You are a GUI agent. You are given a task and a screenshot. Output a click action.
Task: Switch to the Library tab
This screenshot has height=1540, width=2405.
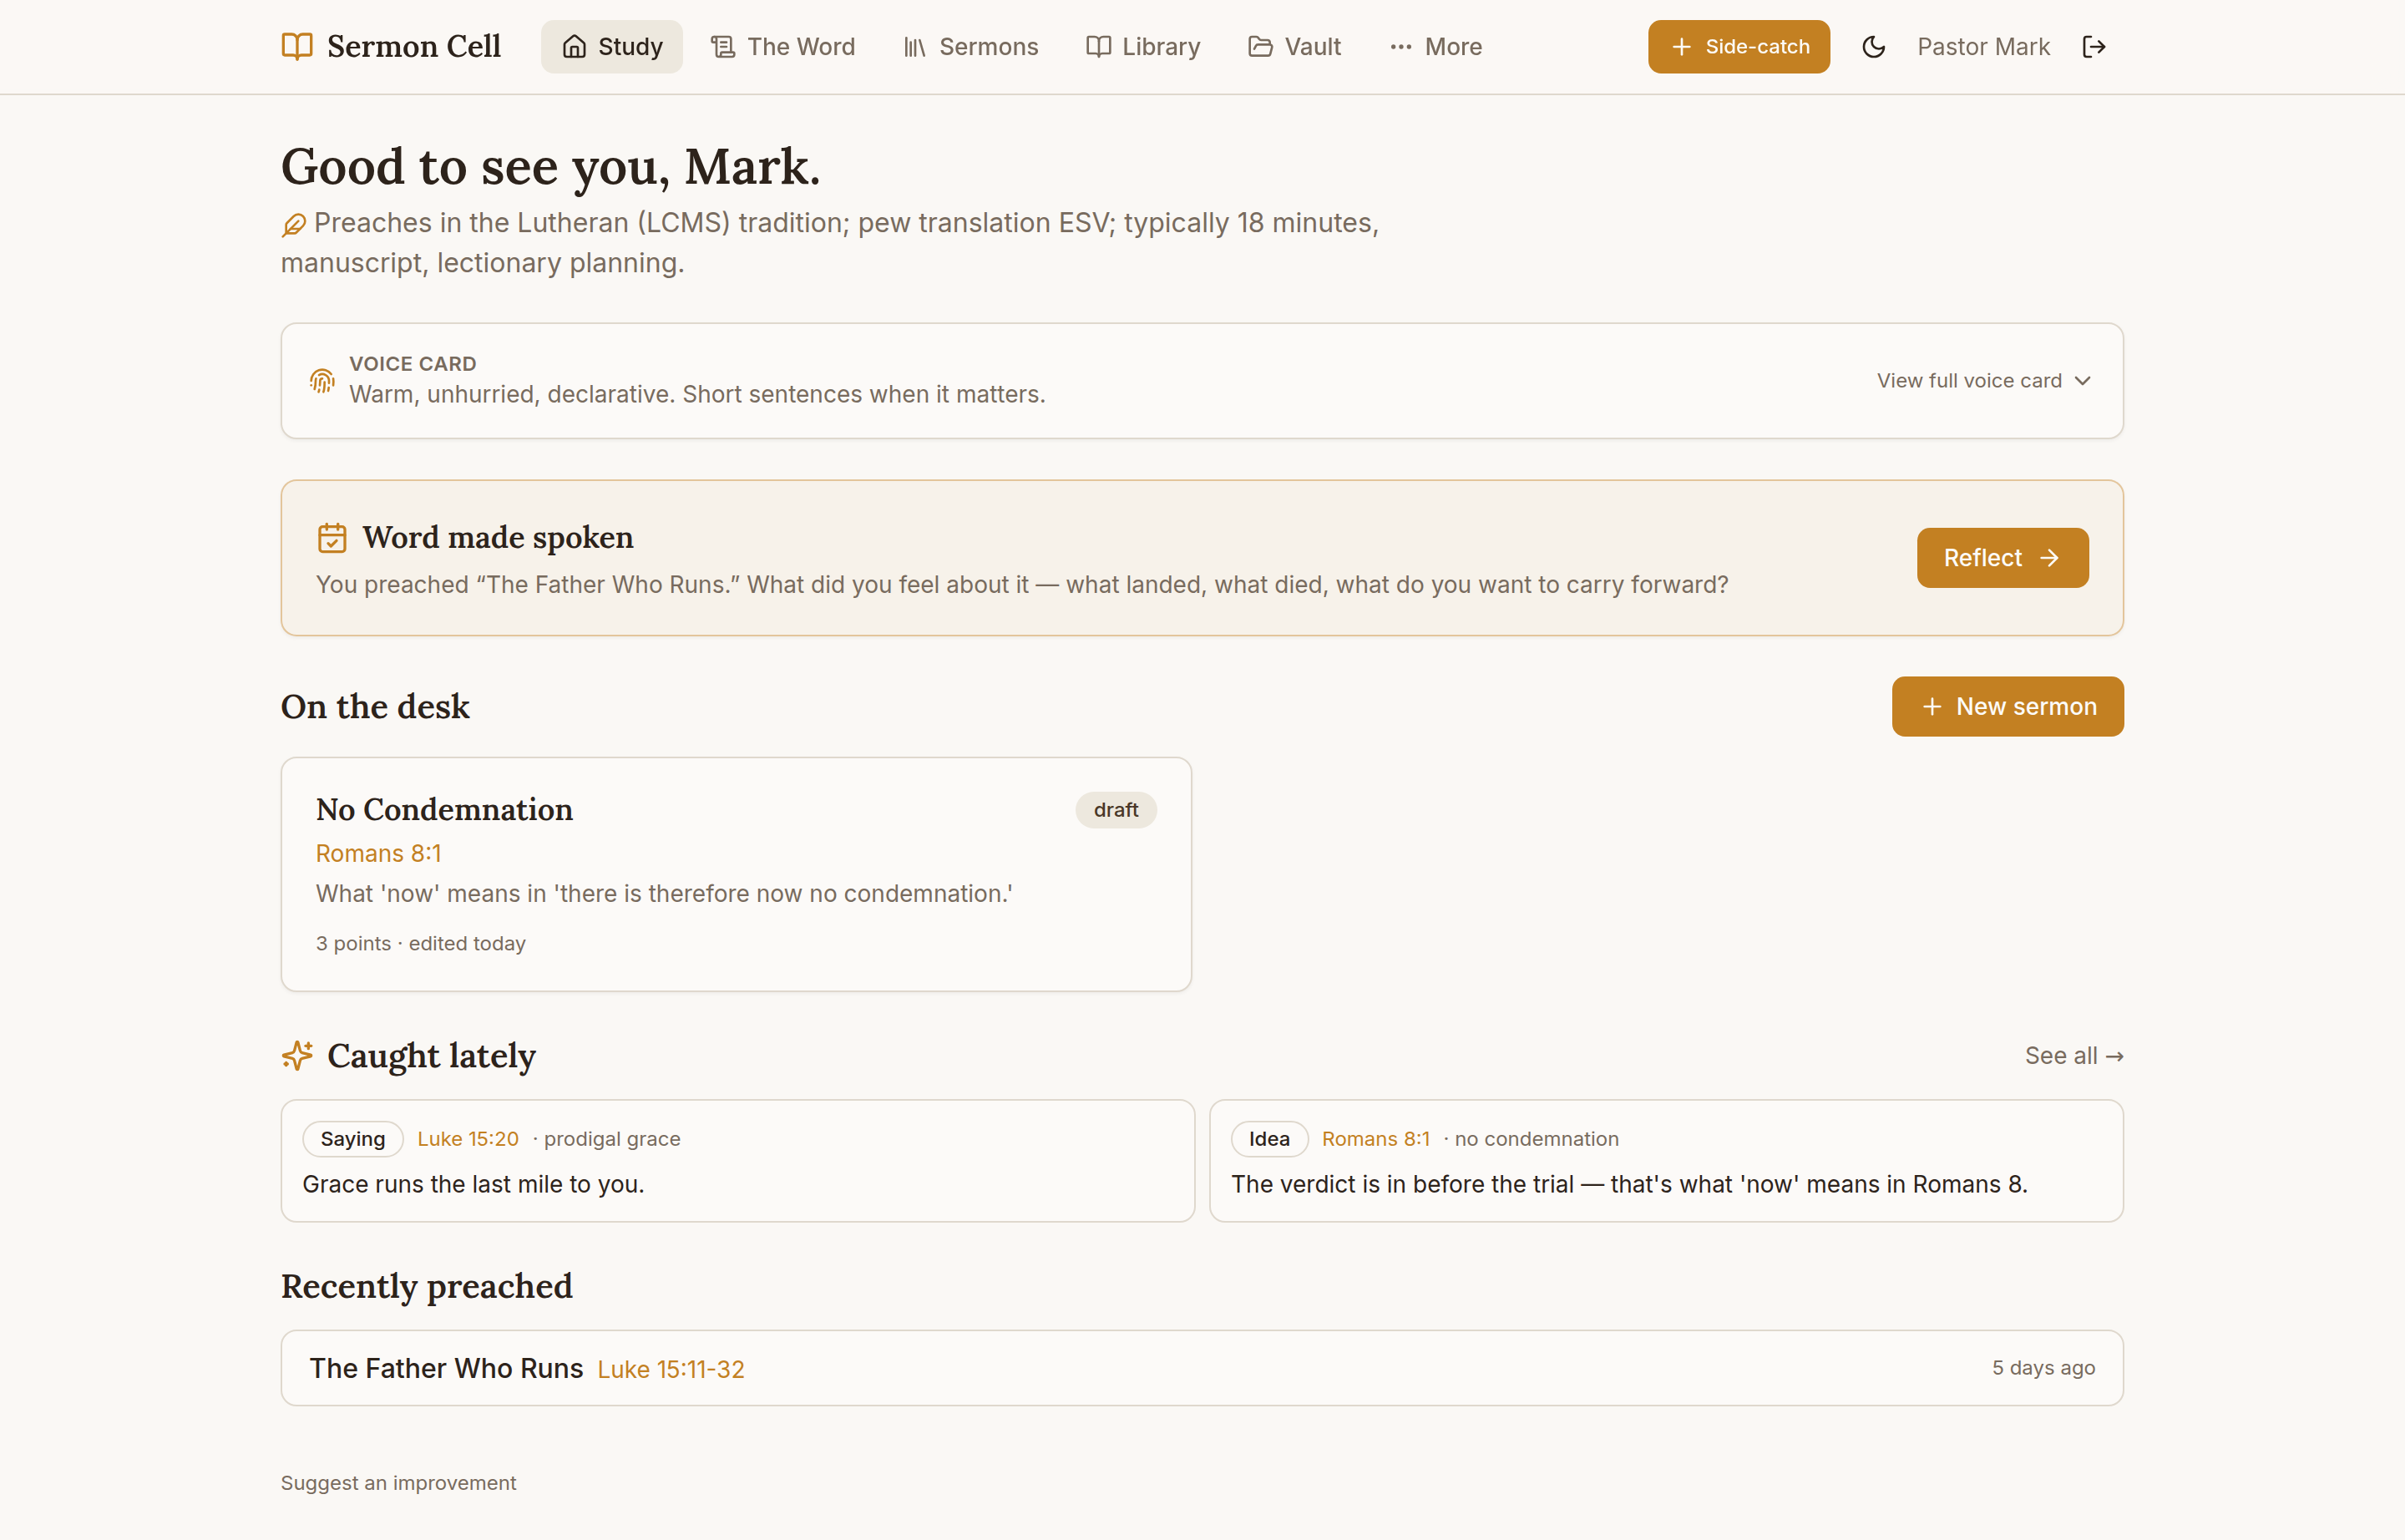[x=1143, y=47]
